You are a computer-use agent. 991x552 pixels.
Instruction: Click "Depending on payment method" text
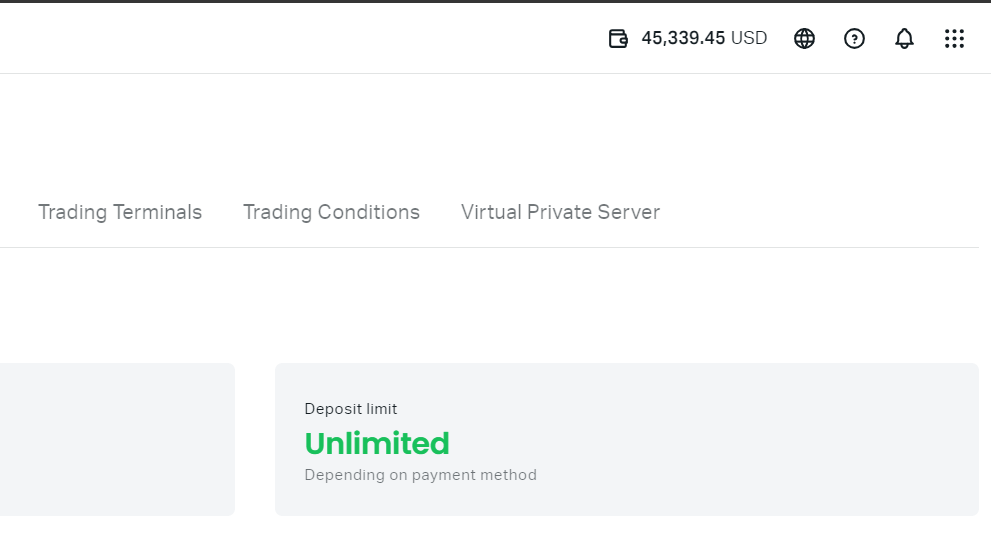pos(420,475)
